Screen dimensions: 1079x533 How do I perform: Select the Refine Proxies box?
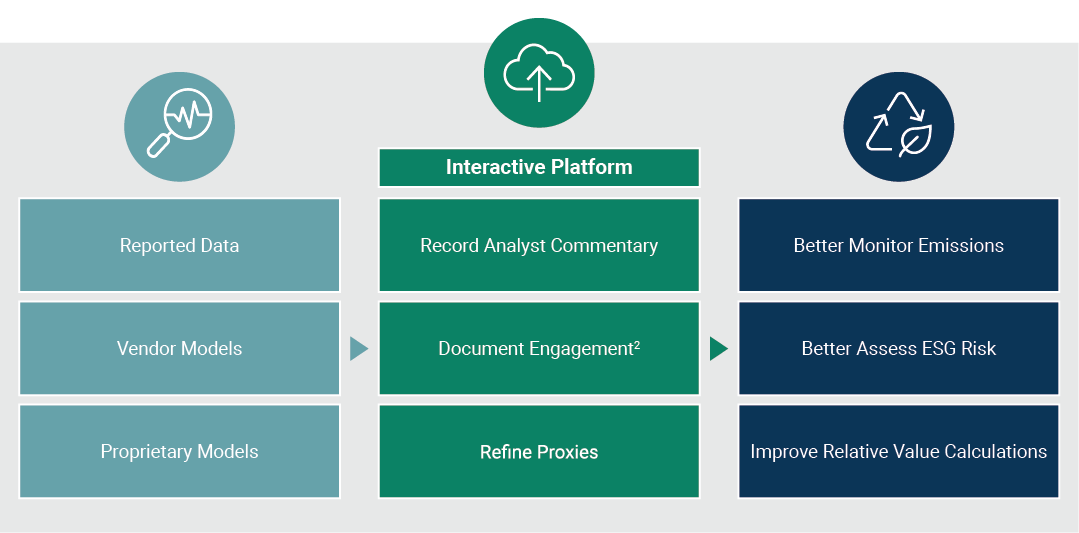[539, 451]
